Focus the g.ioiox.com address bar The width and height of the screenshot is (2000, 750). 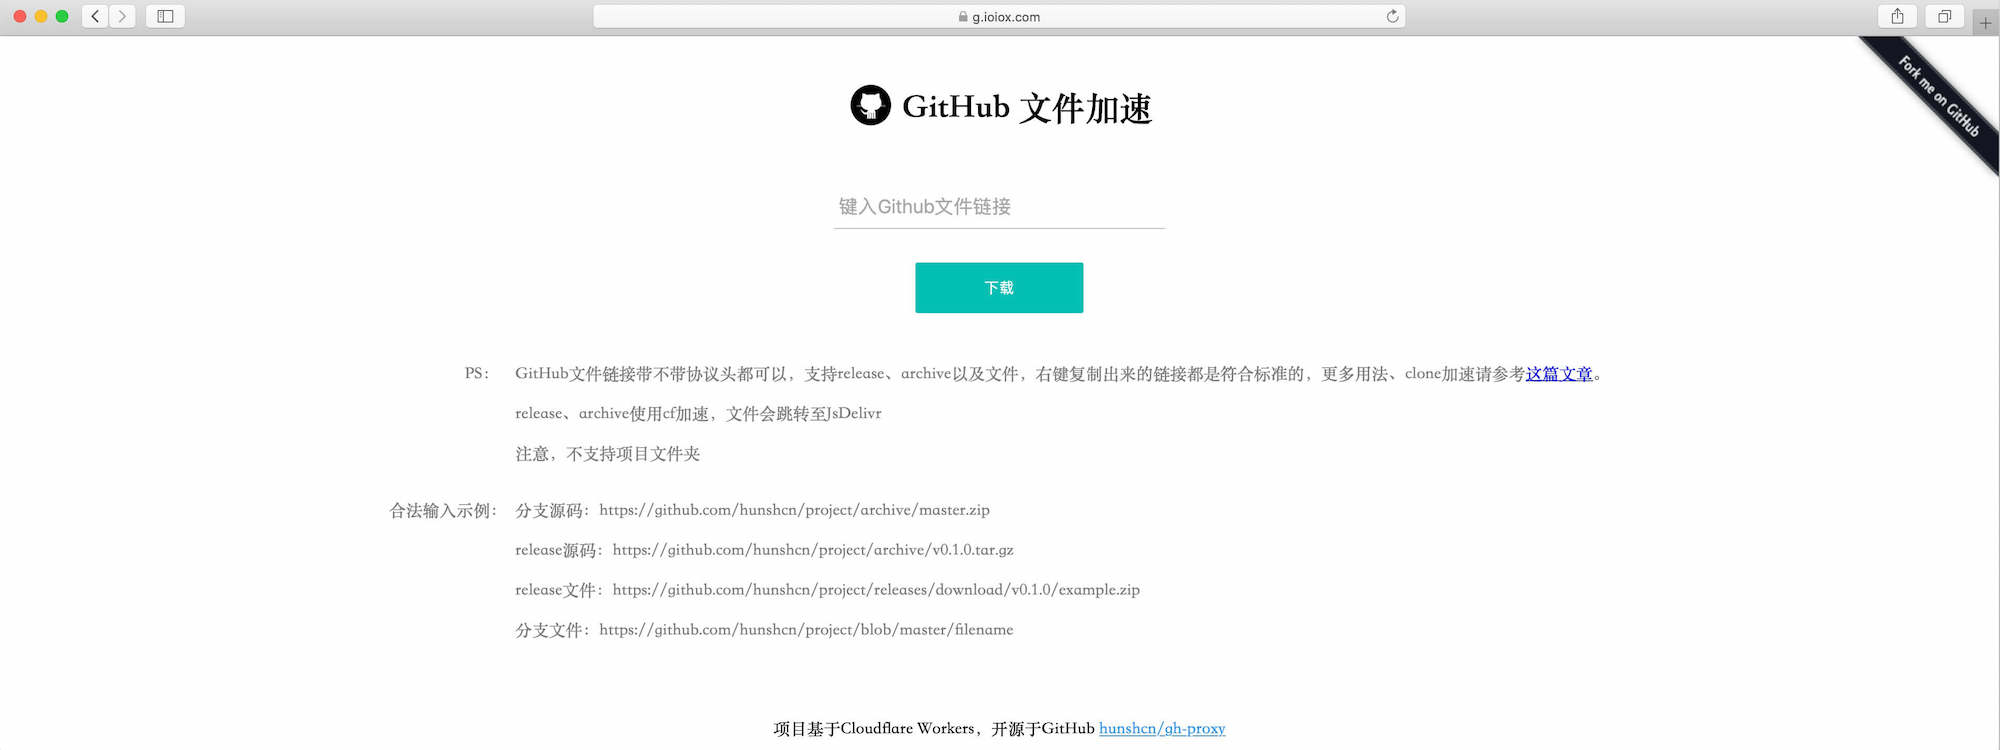(999, 16)
